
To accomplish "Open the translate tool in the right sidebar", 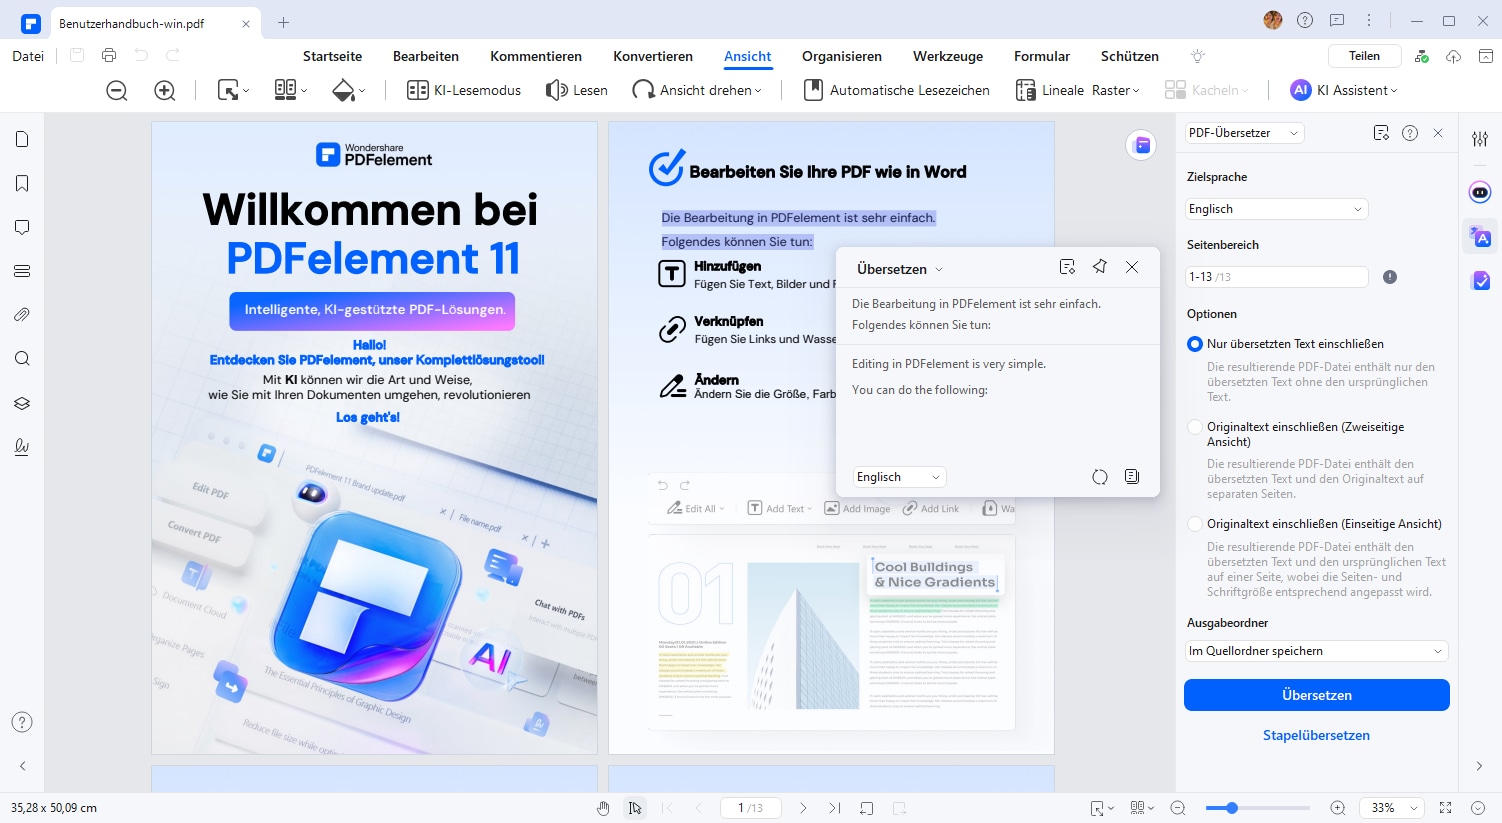I will [1480, 237].
